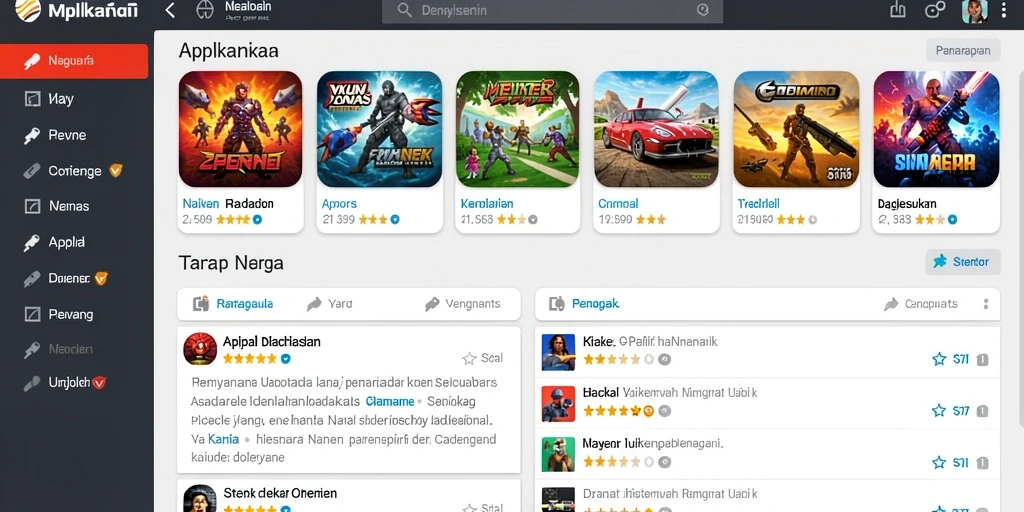
Task: Click the Panarapan button
Action: 963,50
